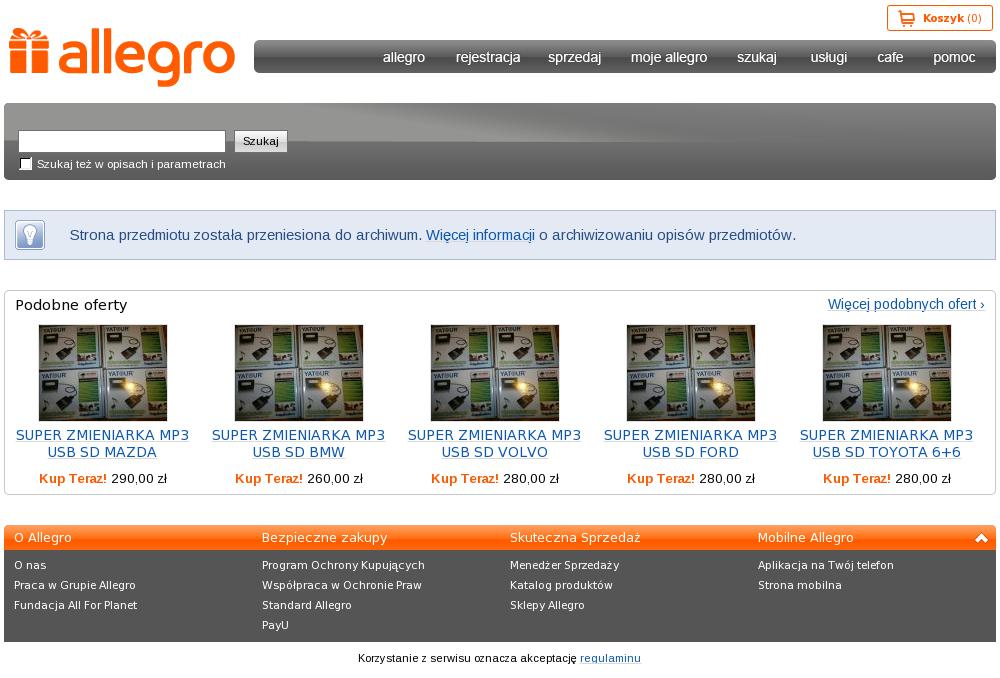Visit 'Fundacja All For Planet' link
Viewport: 1000px width, 678px height.
75,605
